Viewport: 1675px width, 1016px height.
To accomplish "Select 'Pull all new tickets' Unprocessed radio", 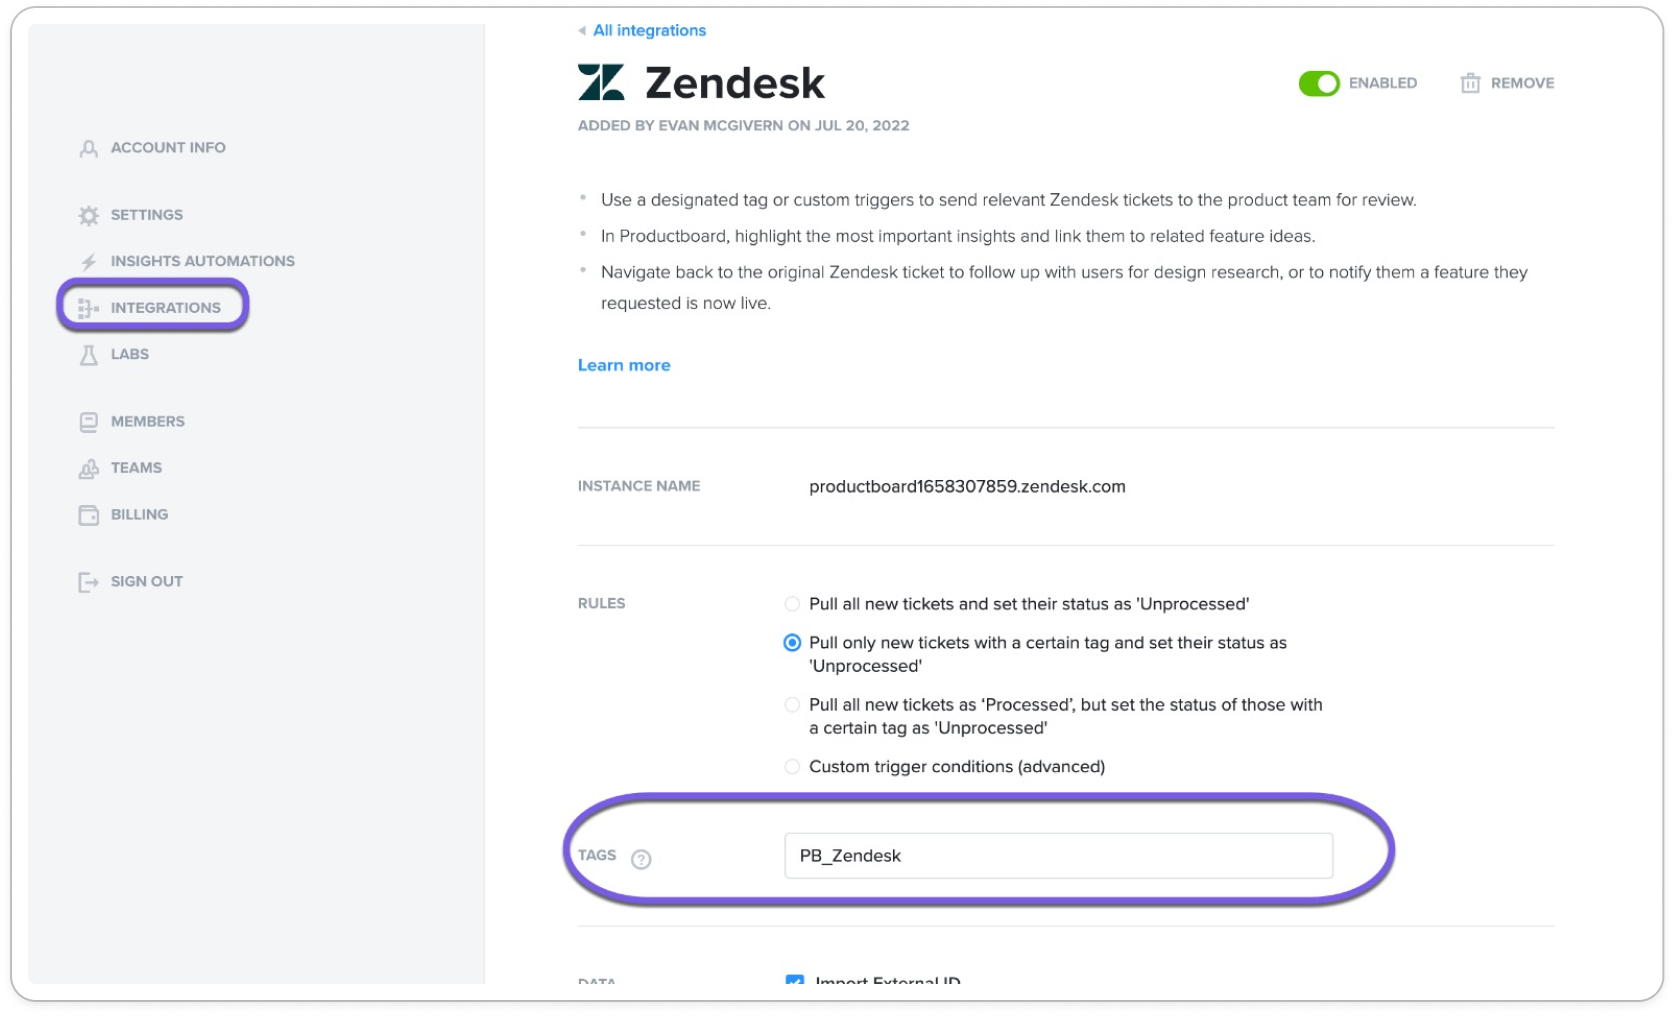I will 792,604.
